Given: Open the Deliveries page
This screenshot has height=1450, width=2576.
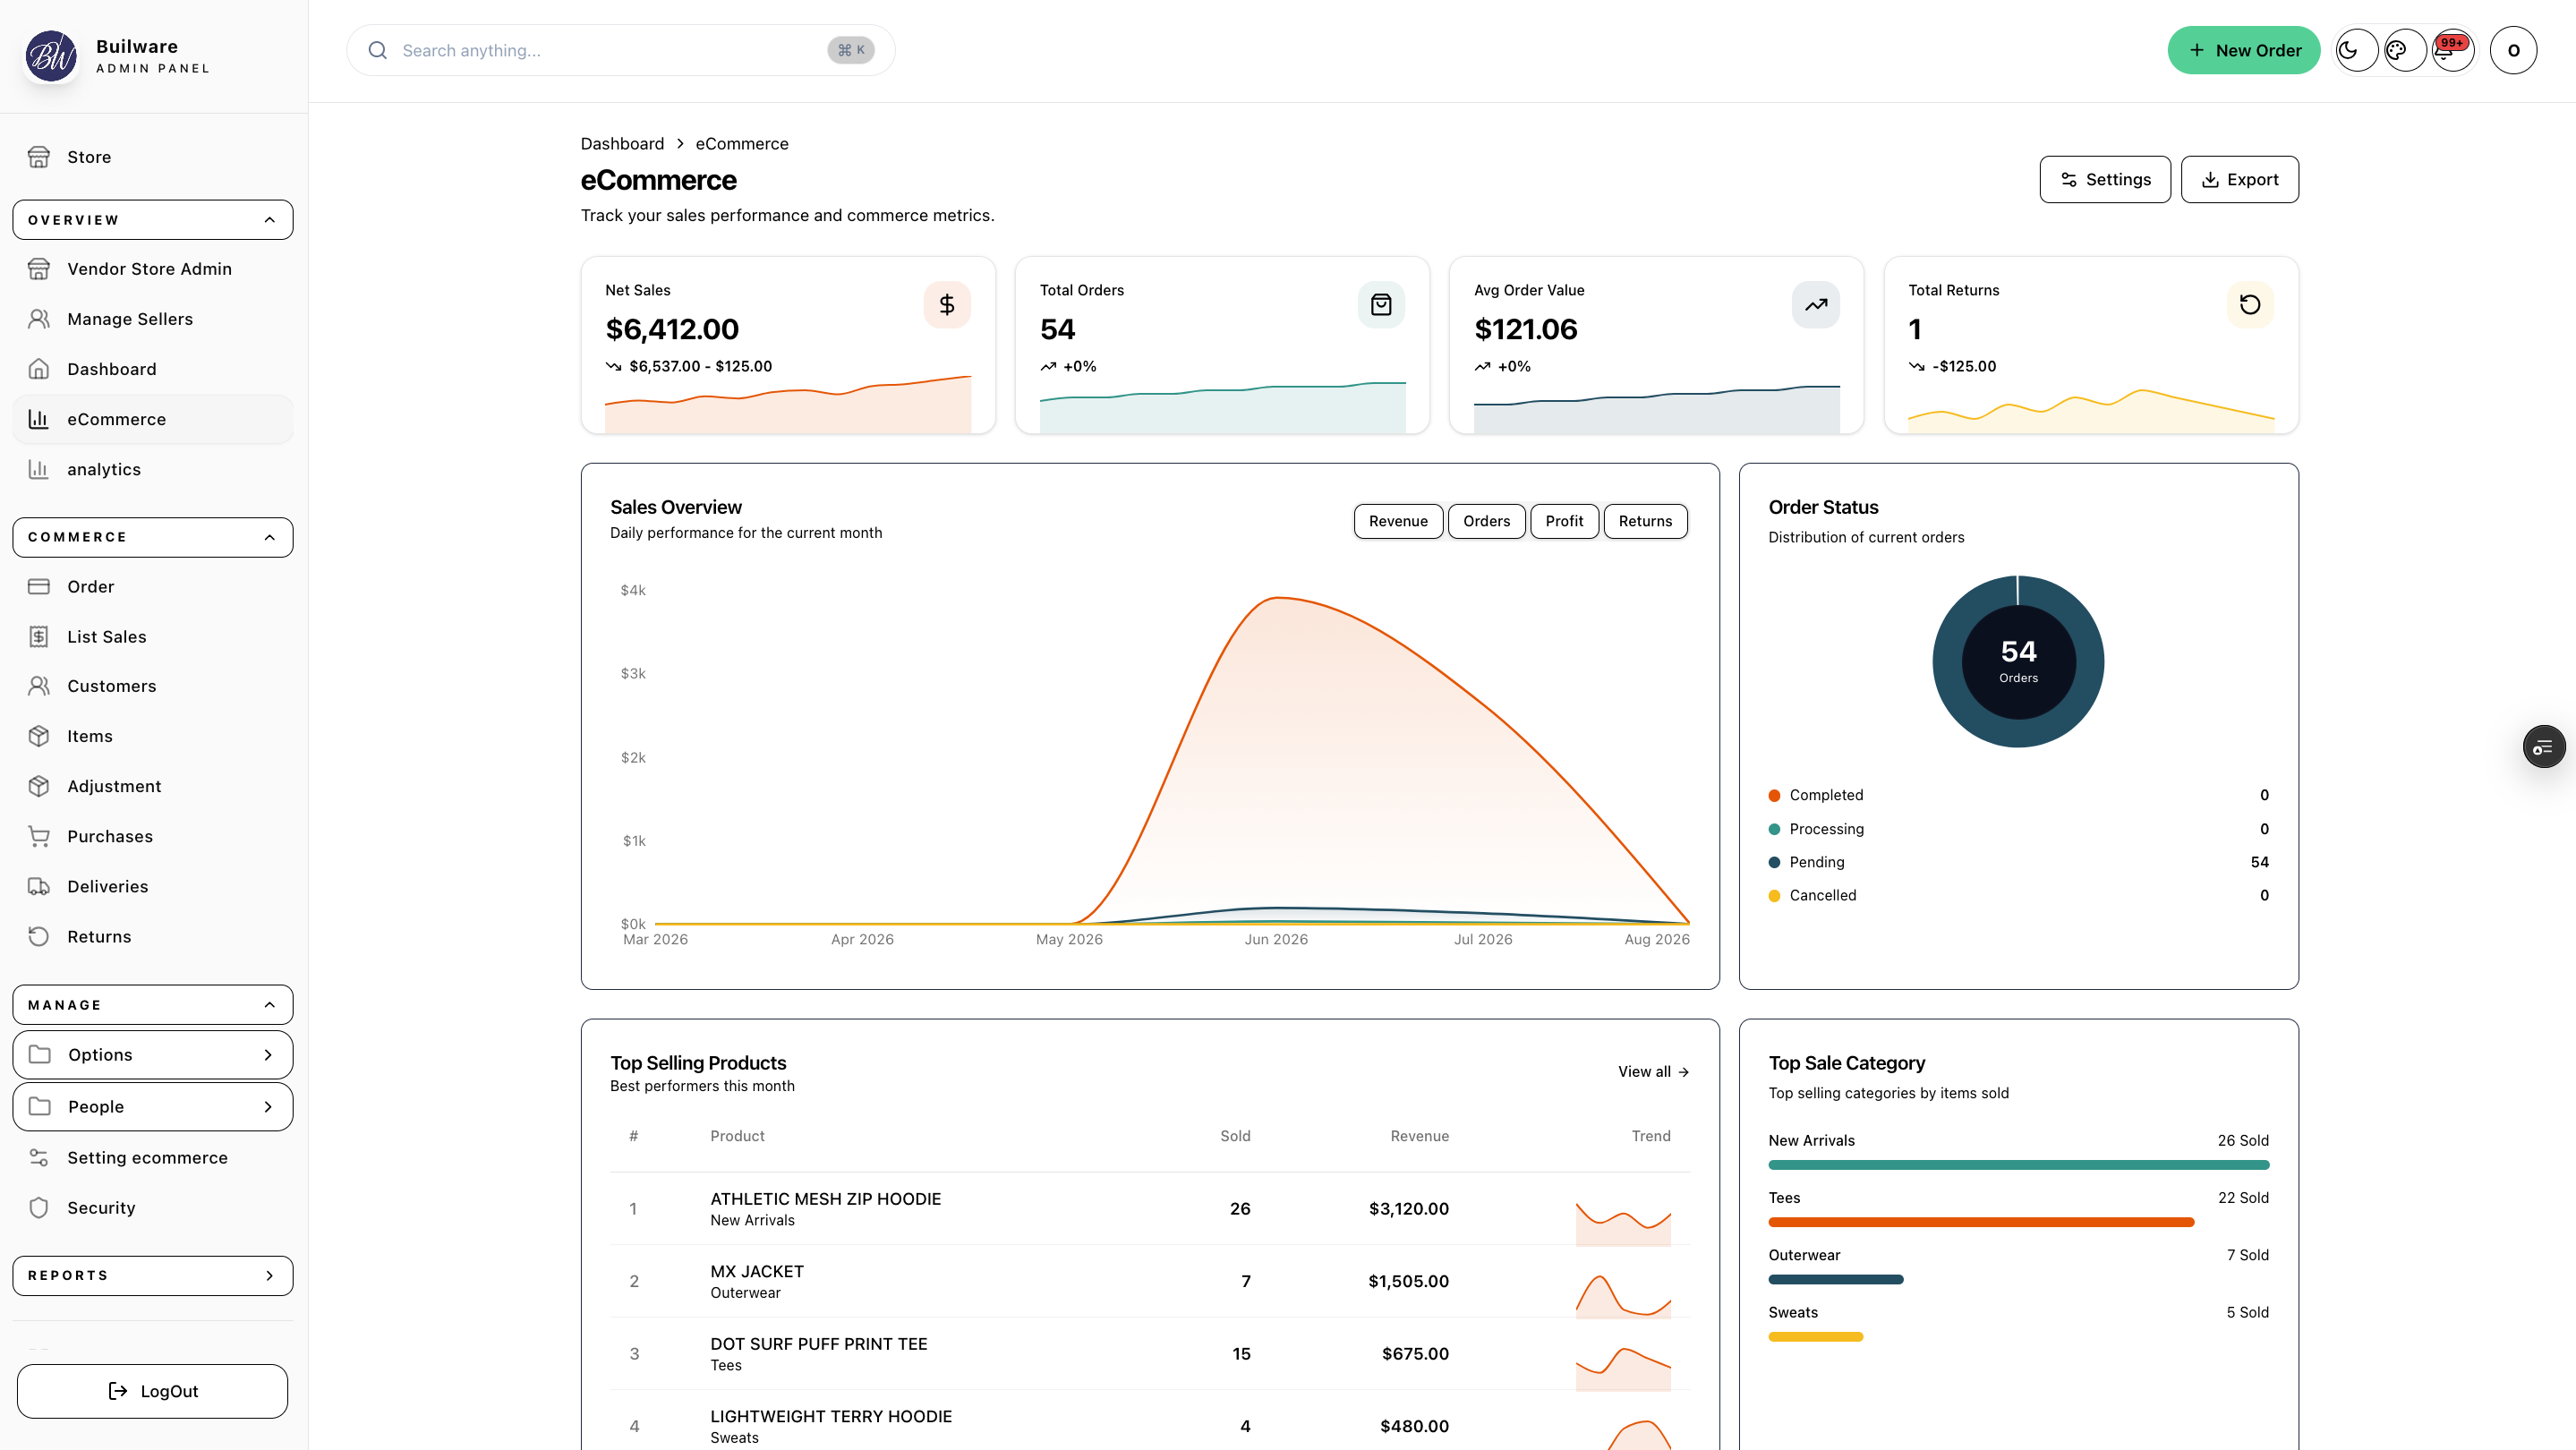Looking at the screenshot, I should tap(152, 887).
